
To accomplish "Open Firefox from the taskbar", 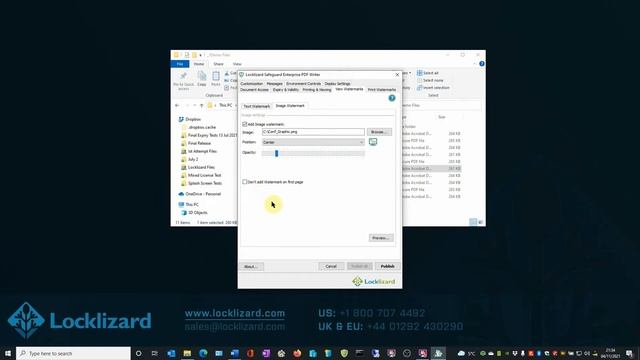I will click(x=297, y=353).
